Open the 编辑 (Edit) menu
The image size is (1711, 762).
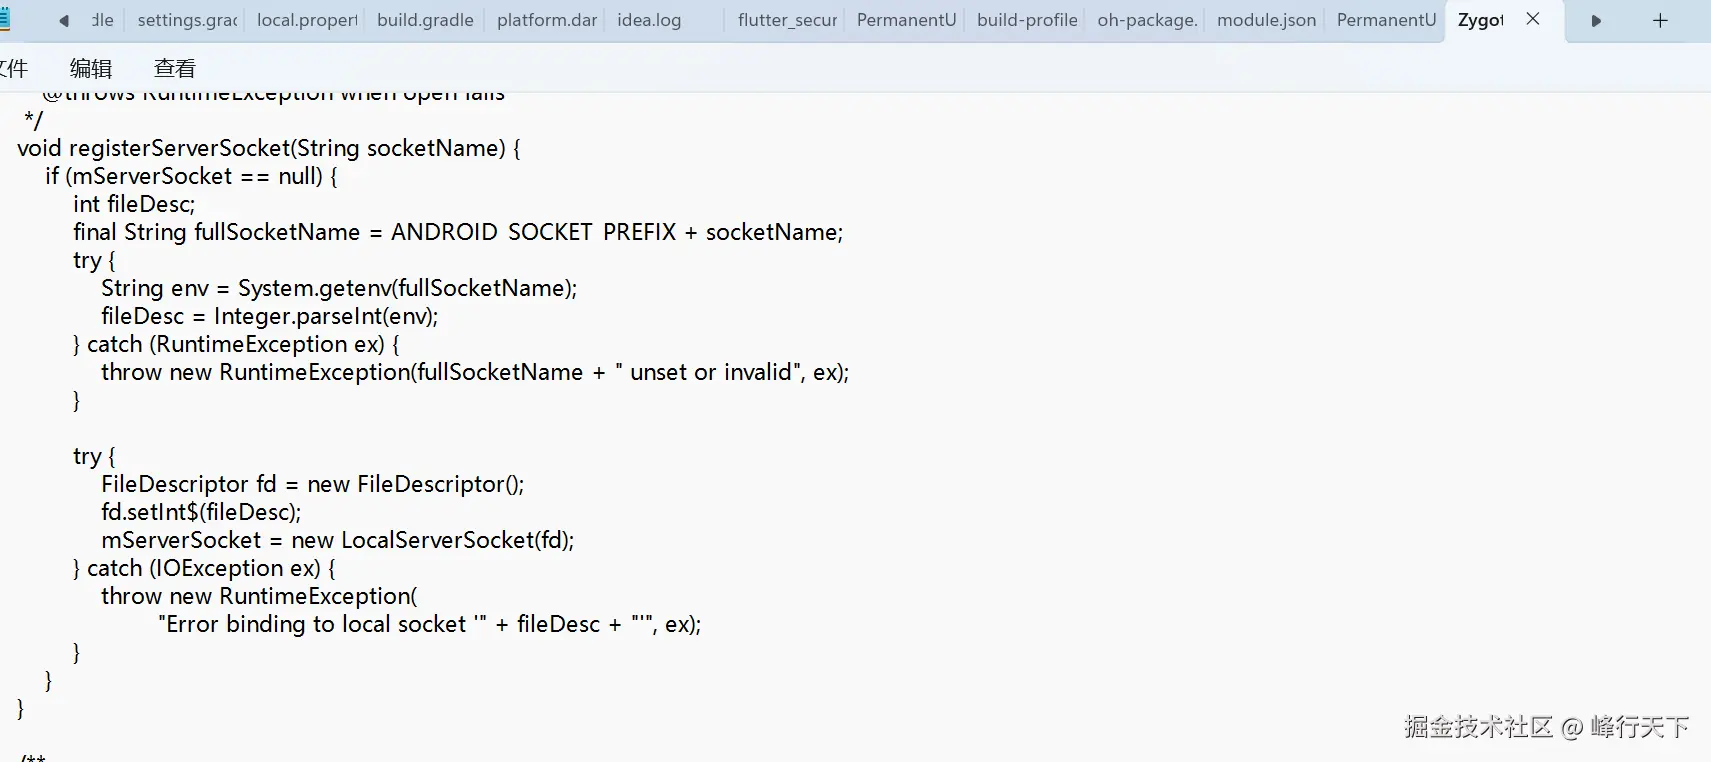tap(91, 68)
